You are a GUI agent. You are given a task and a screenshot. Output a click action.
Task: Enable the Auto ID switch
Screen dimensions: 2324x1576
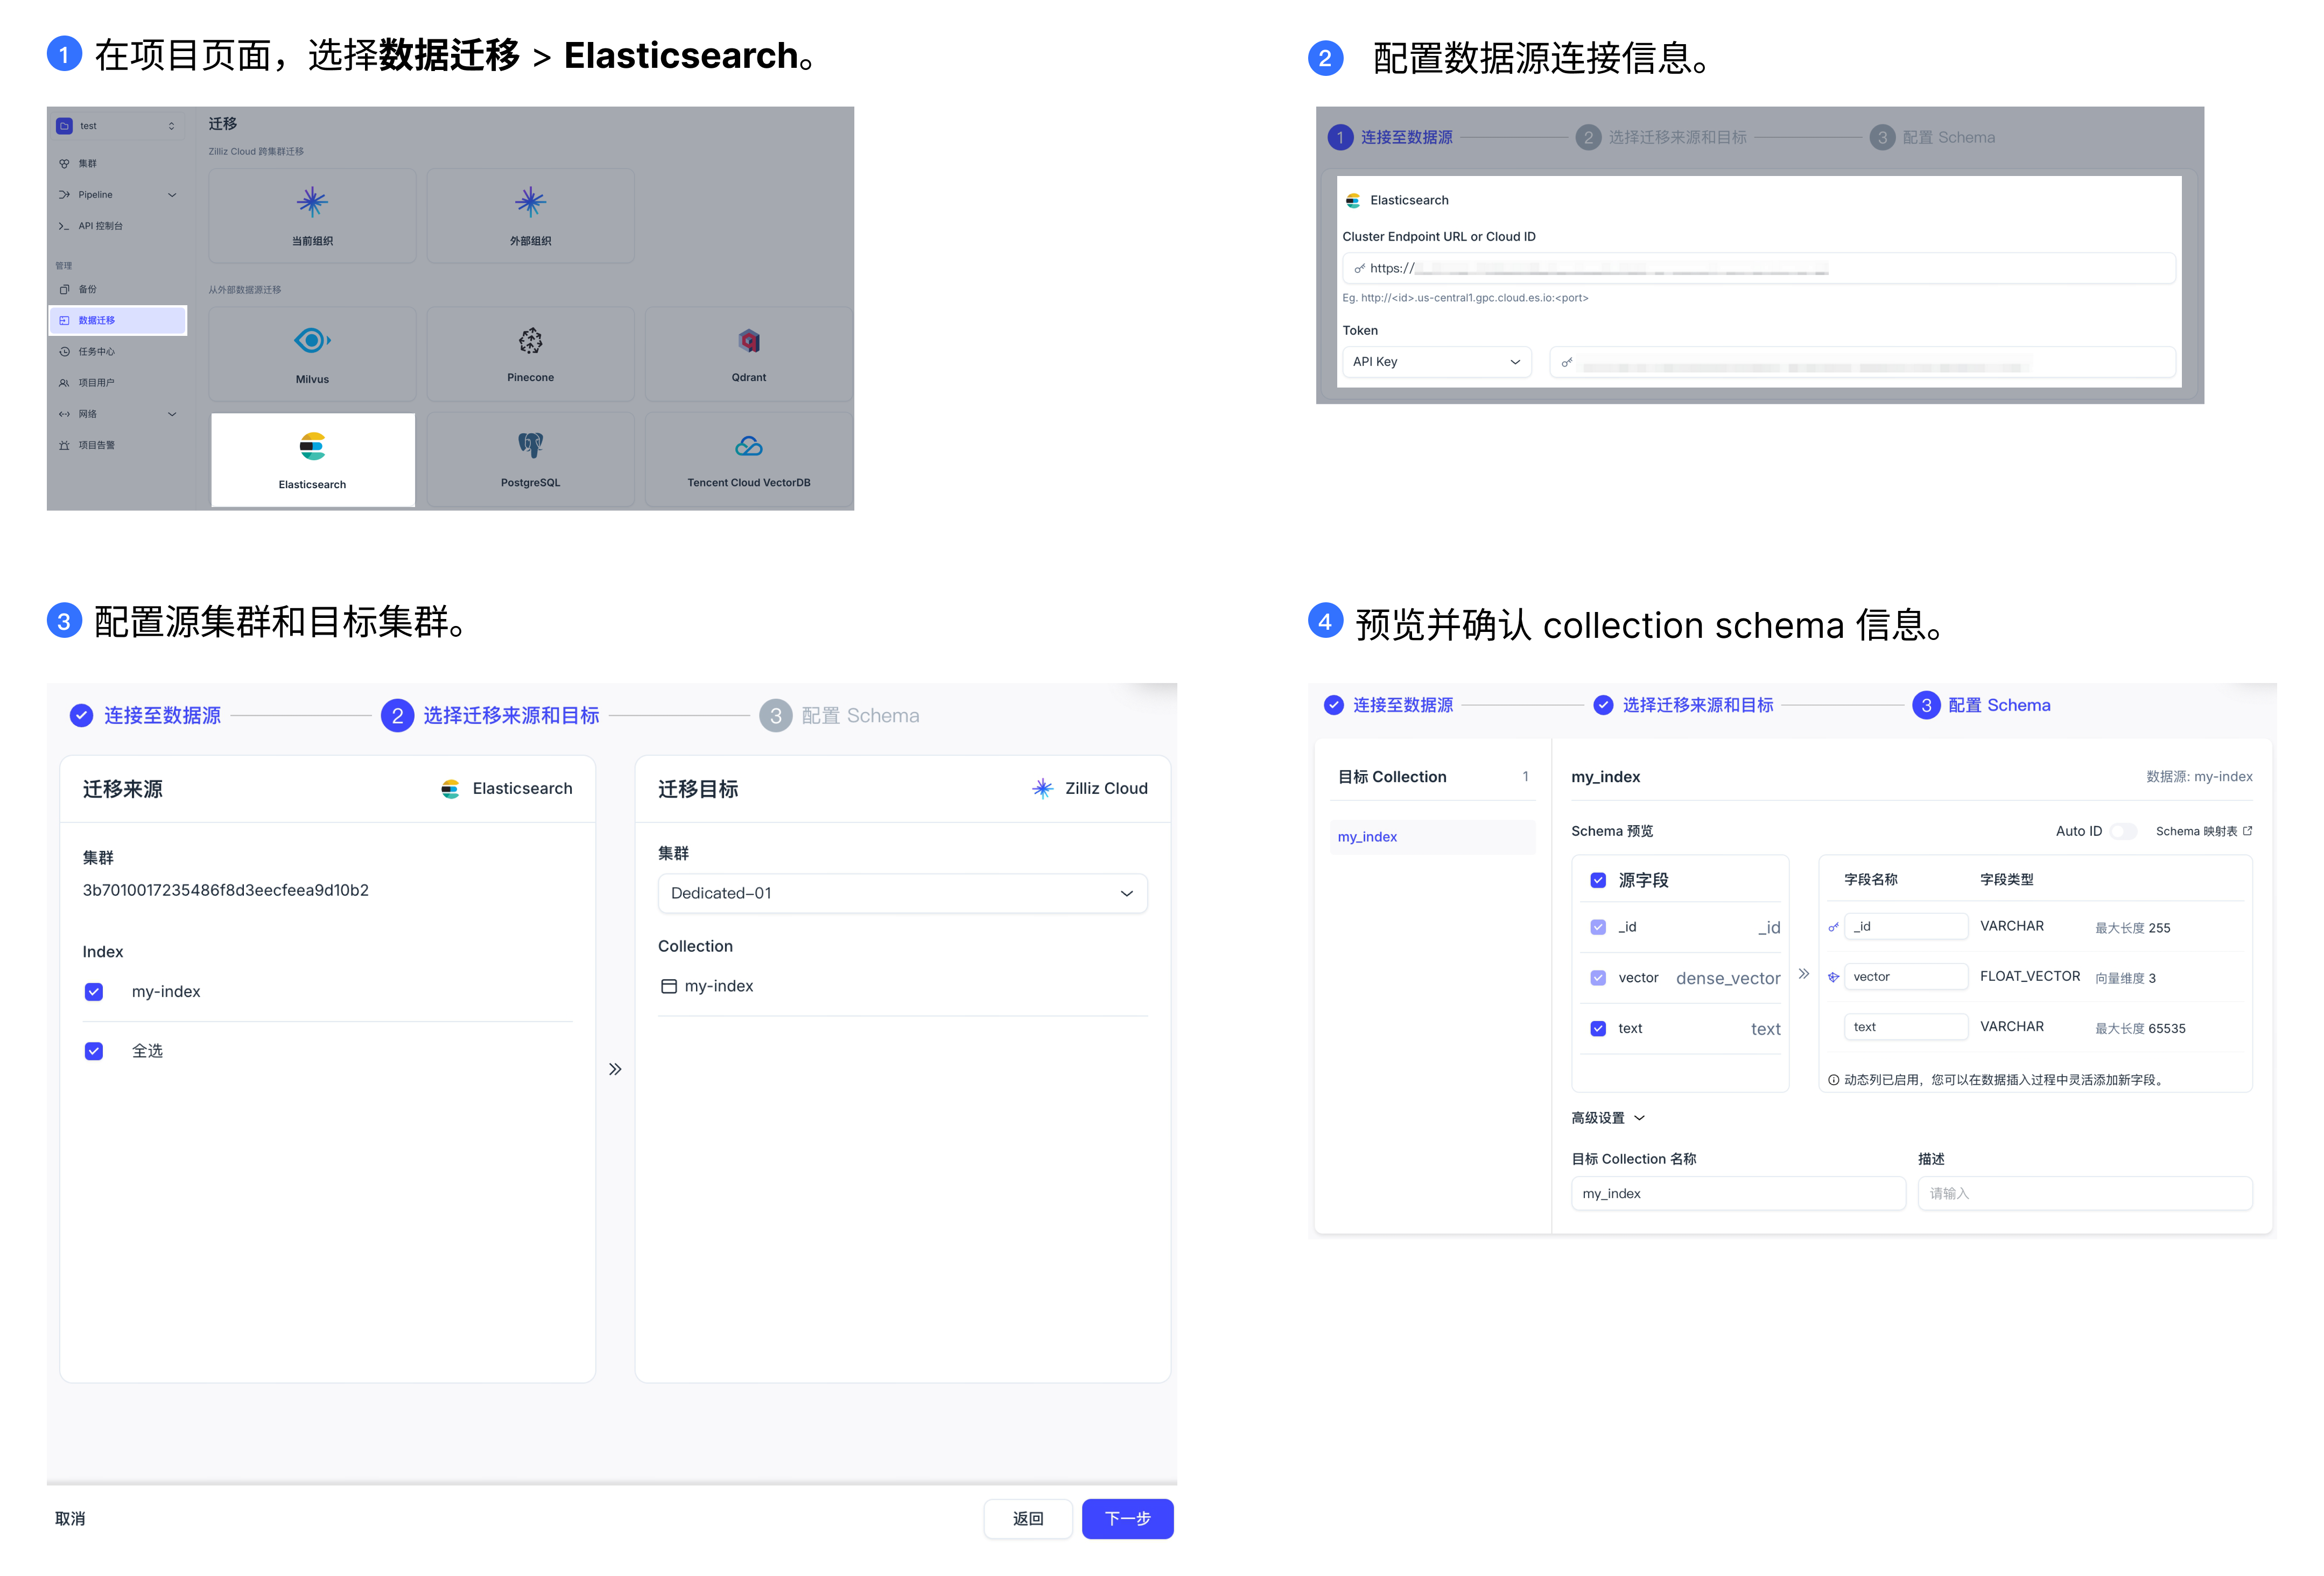2123,831
